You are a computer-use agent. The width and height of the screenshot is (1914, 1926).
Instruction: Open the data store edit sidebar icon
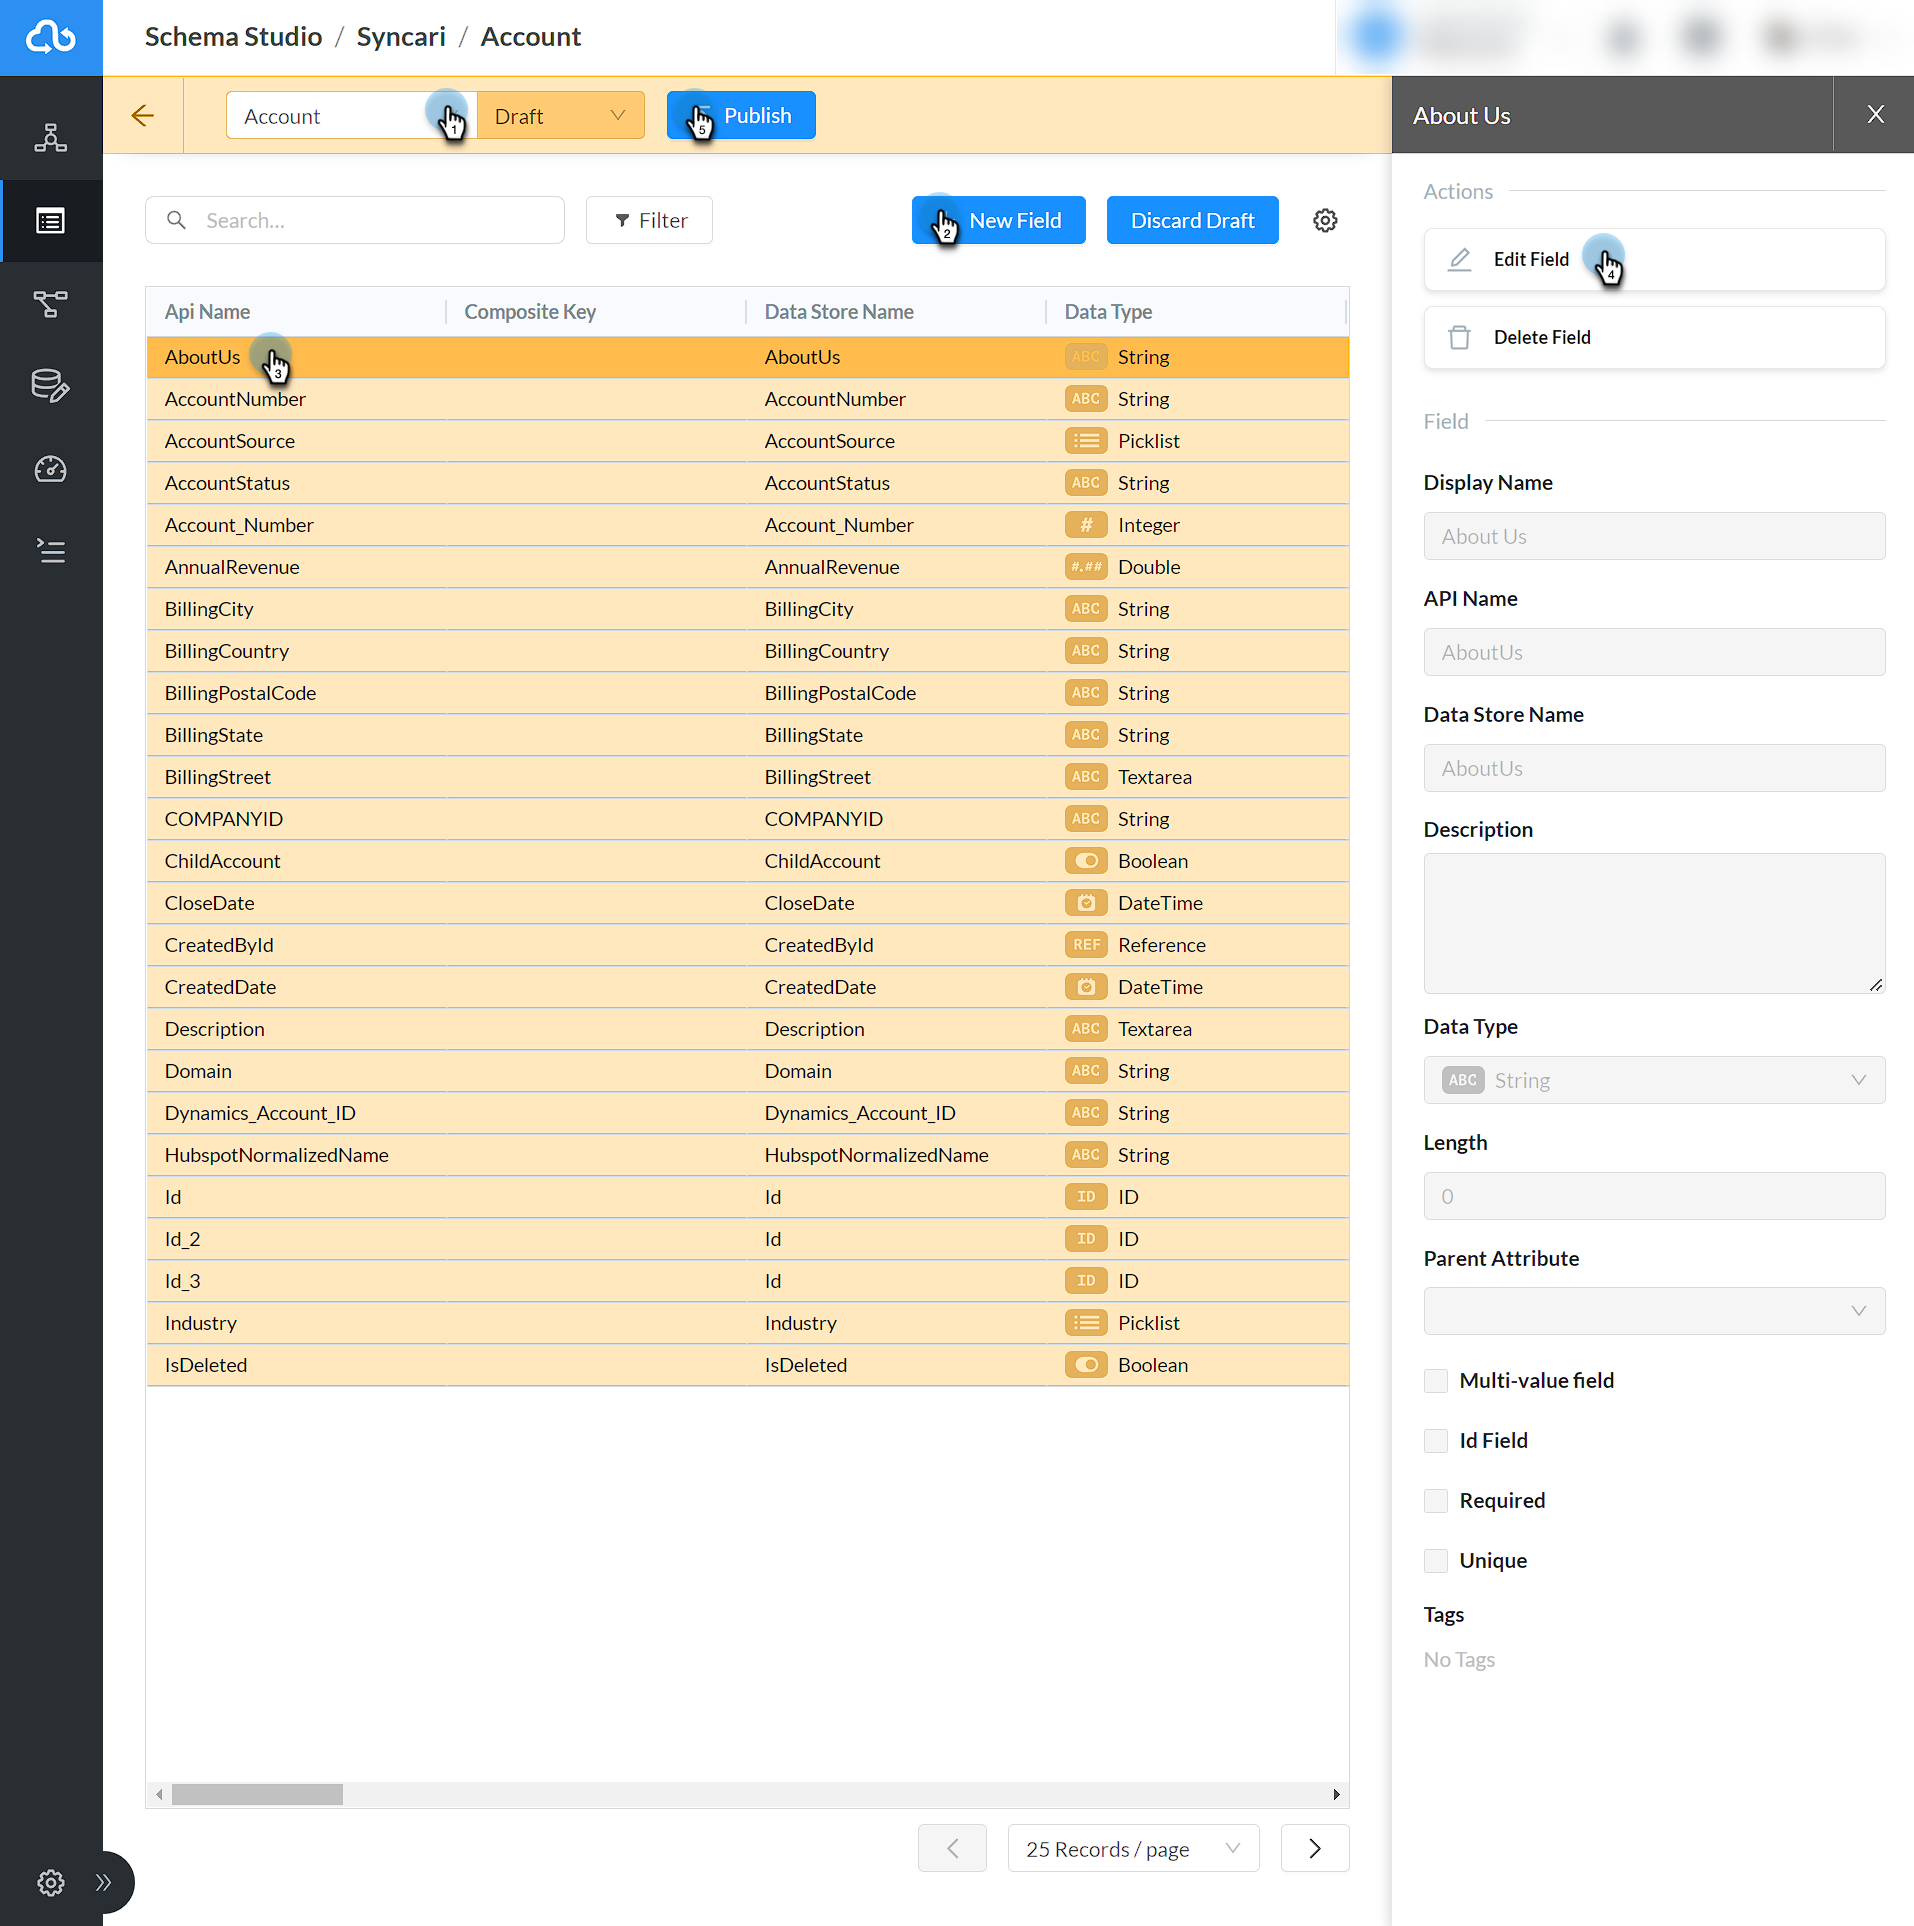pos(51,386)
